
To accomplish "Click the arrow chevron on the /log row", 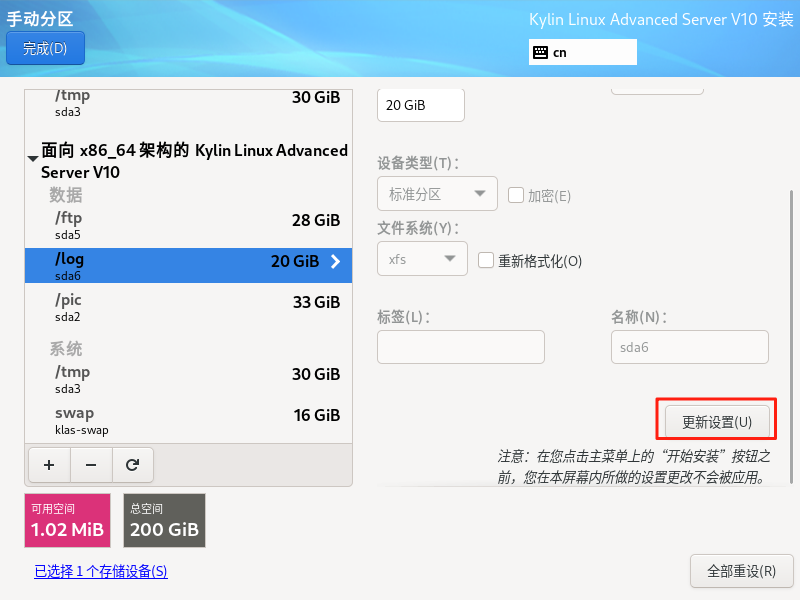I will (x=335, y=261).
